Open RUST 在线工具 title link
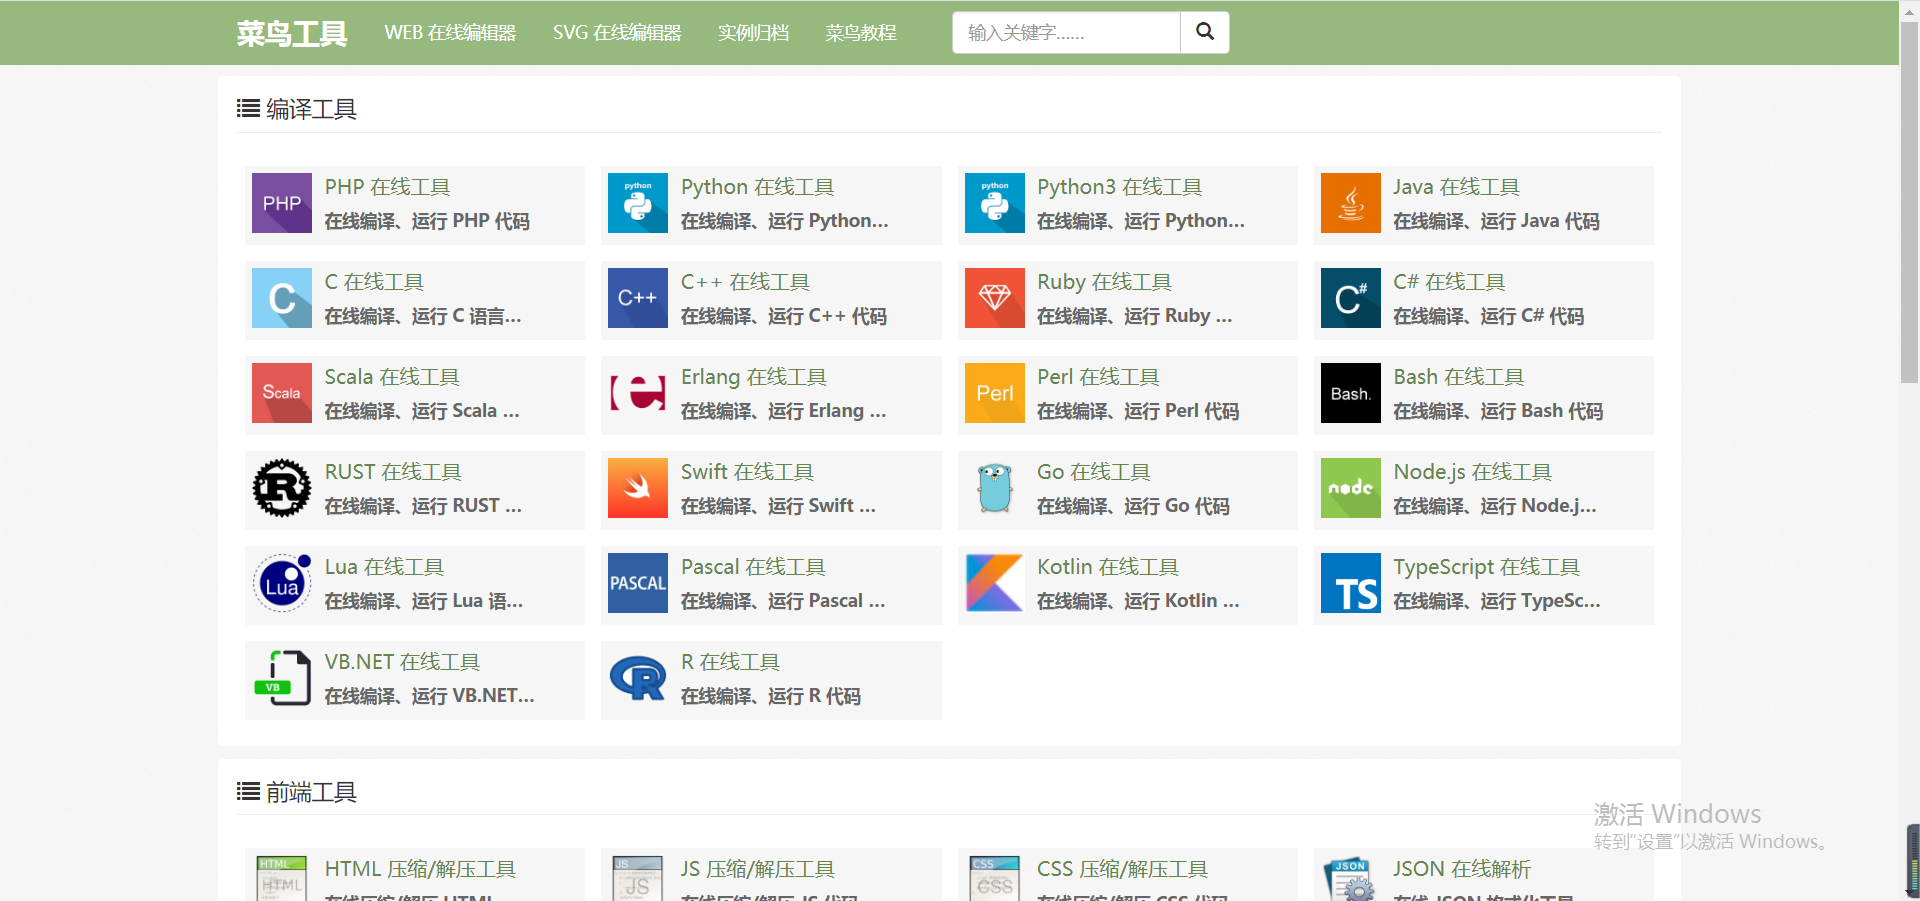 [393, 472]
